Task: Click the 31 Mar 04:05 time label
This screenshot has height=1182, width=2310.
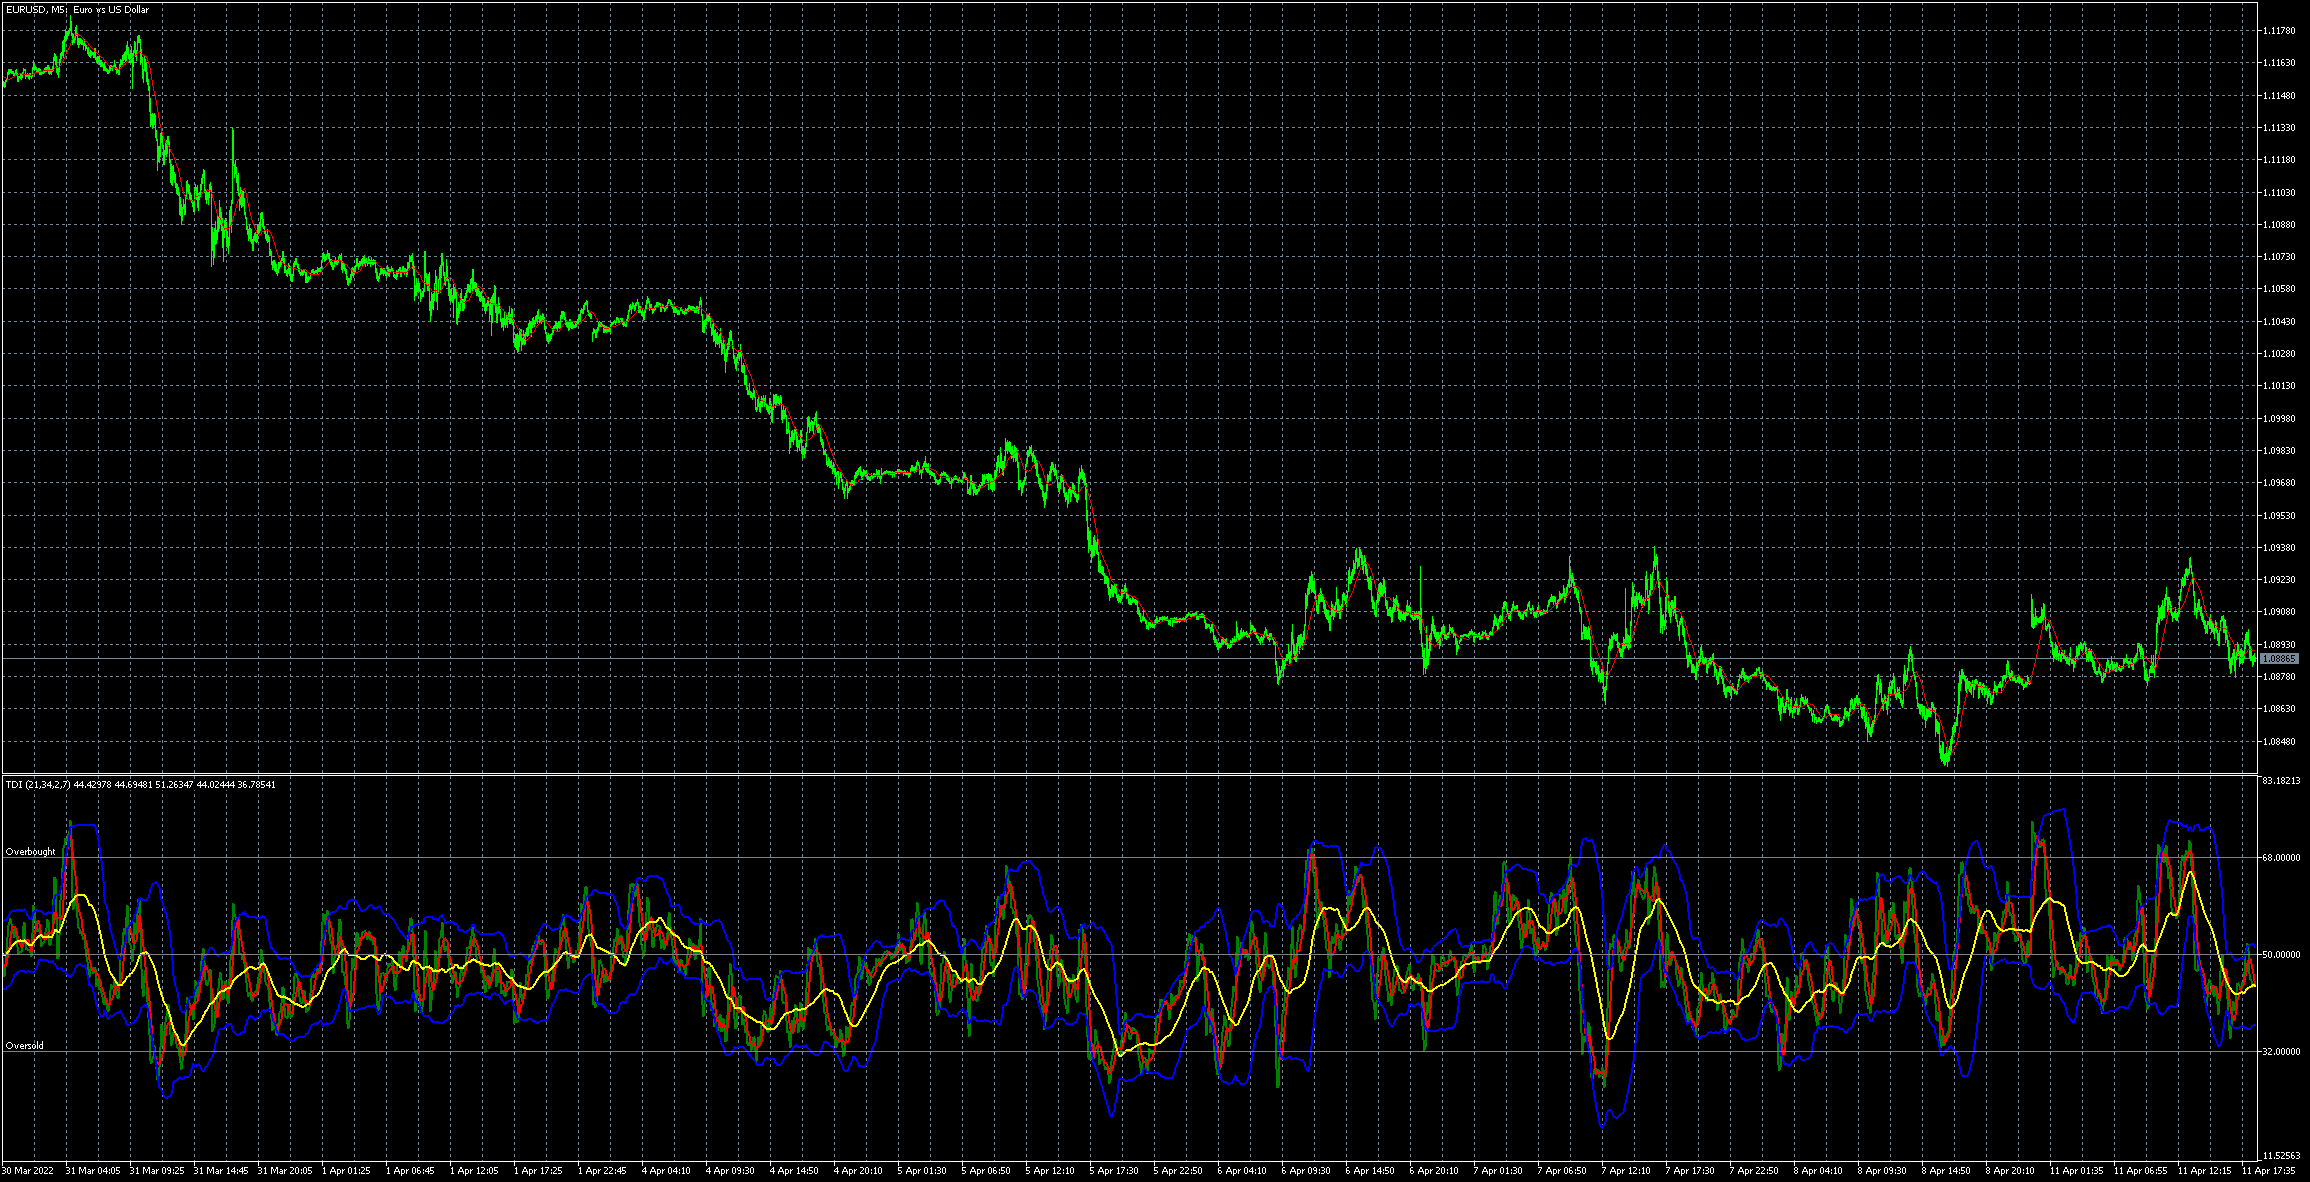Action: pos(93,1170)
